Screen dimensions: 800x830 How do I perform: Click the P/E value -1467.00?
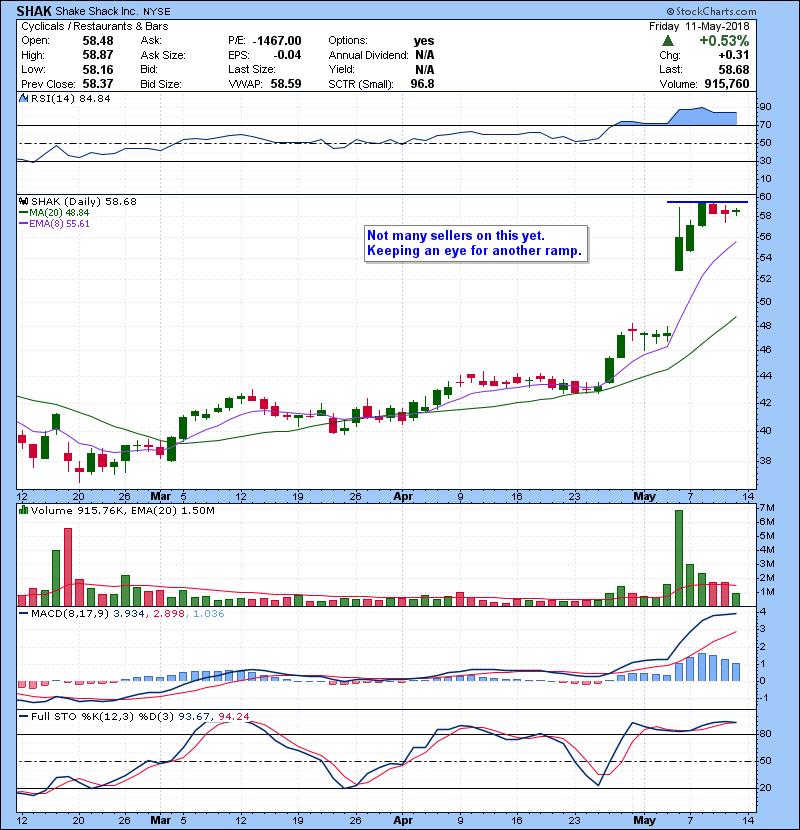277,41
